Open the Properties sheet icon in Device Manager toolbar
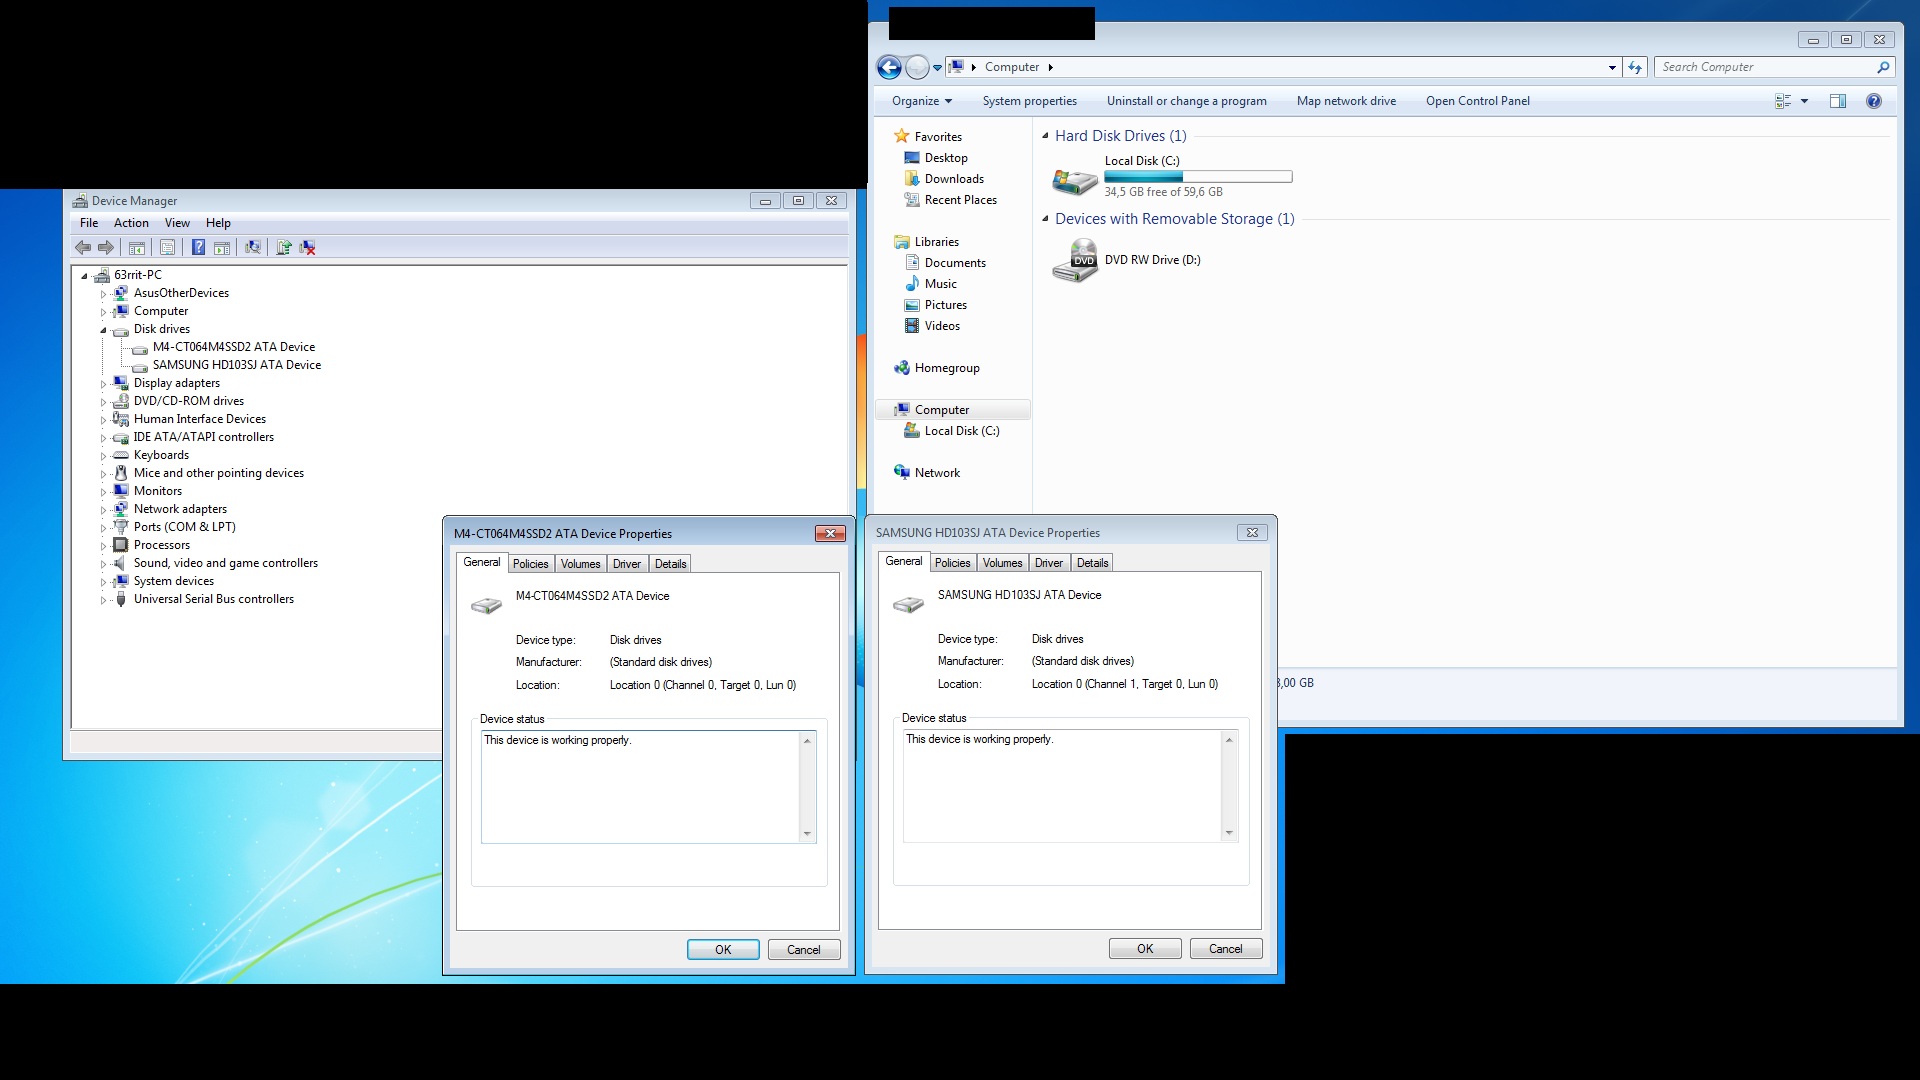 [x=167, y=248]
